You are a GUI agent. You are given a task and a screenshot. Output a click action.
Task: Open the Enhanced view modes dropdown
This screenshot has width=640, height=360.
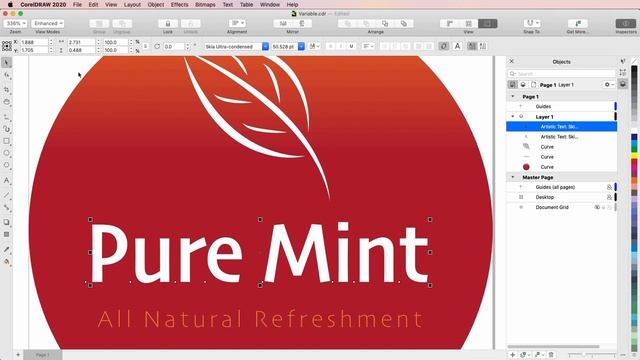point(48,23)
